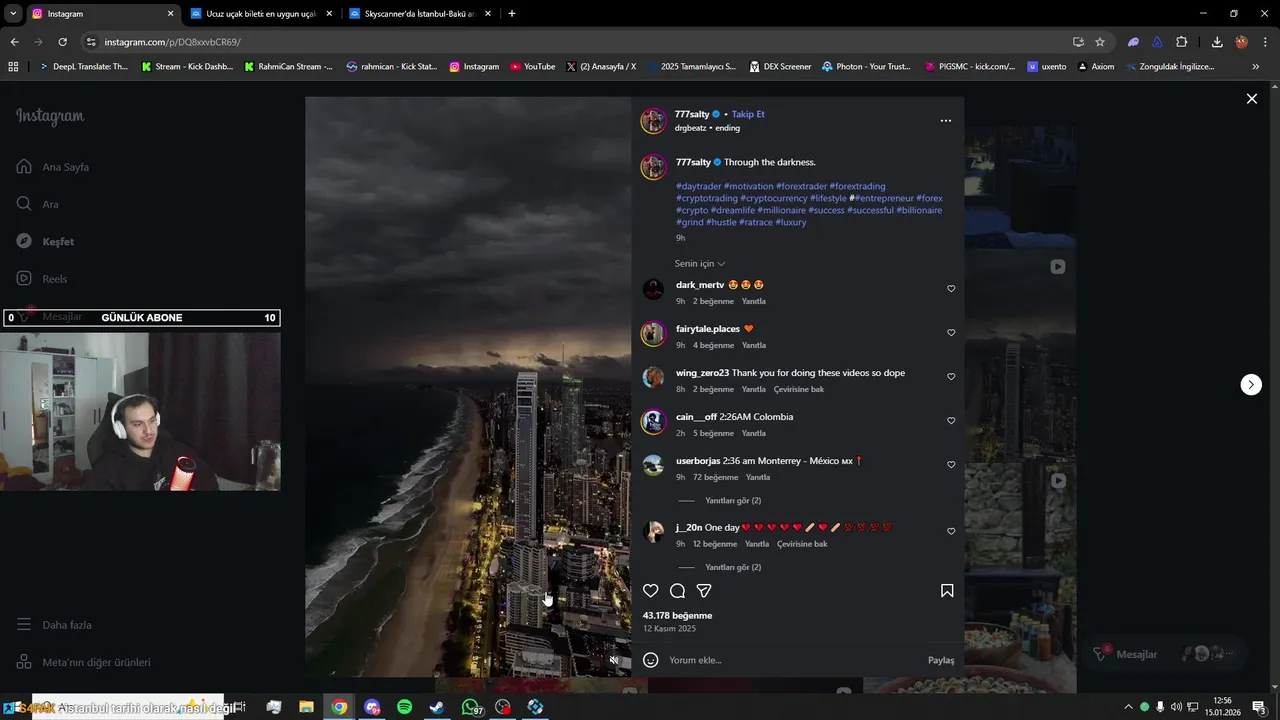Bookmark this page with the star icon
Screen dimensions: 1280x720
coord(1100,42)
